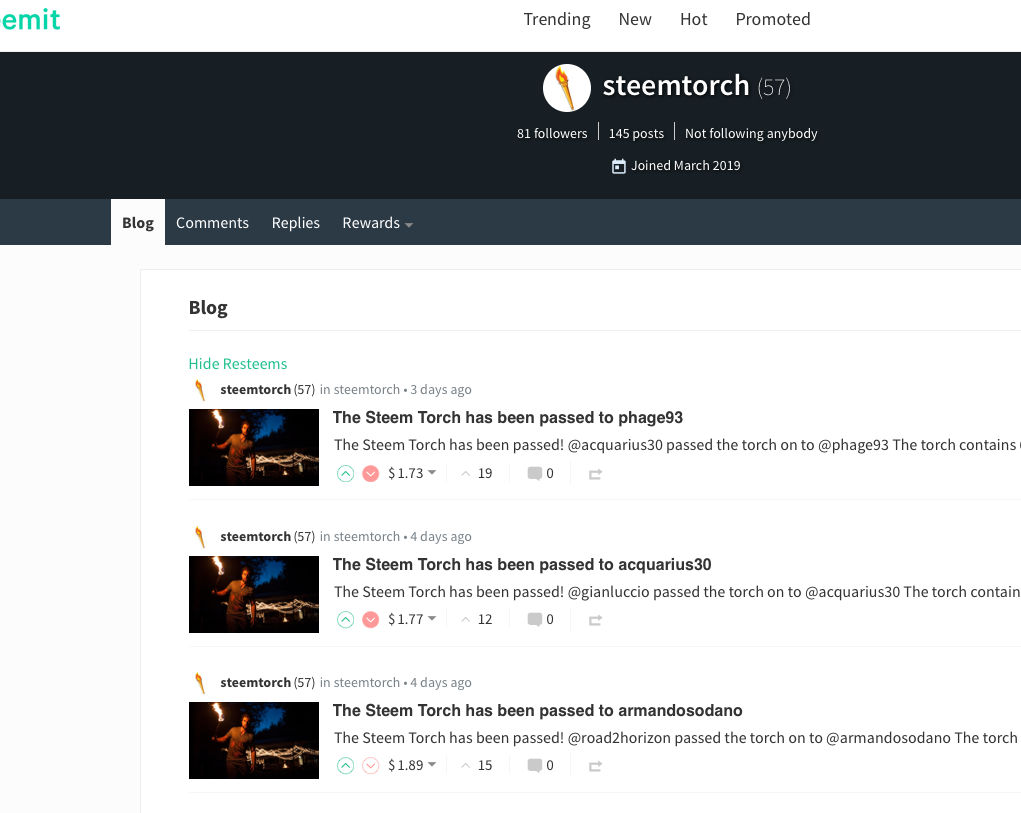1021x813 pixels.
Task: Upvote the post passed to acquarius30
Action: (345, 620)
